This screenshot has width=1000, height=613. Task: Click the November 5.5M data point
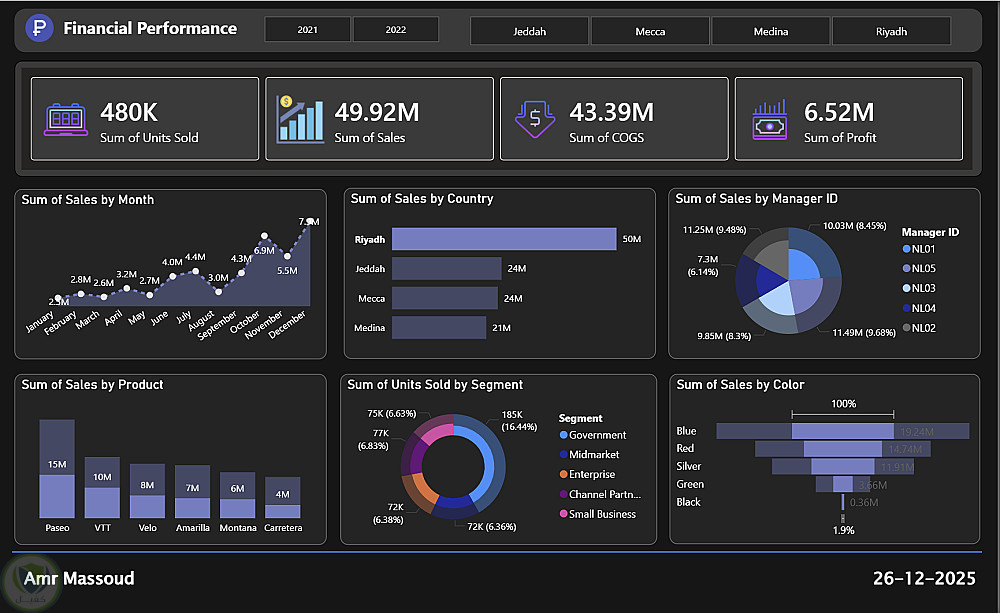point(287,256)
